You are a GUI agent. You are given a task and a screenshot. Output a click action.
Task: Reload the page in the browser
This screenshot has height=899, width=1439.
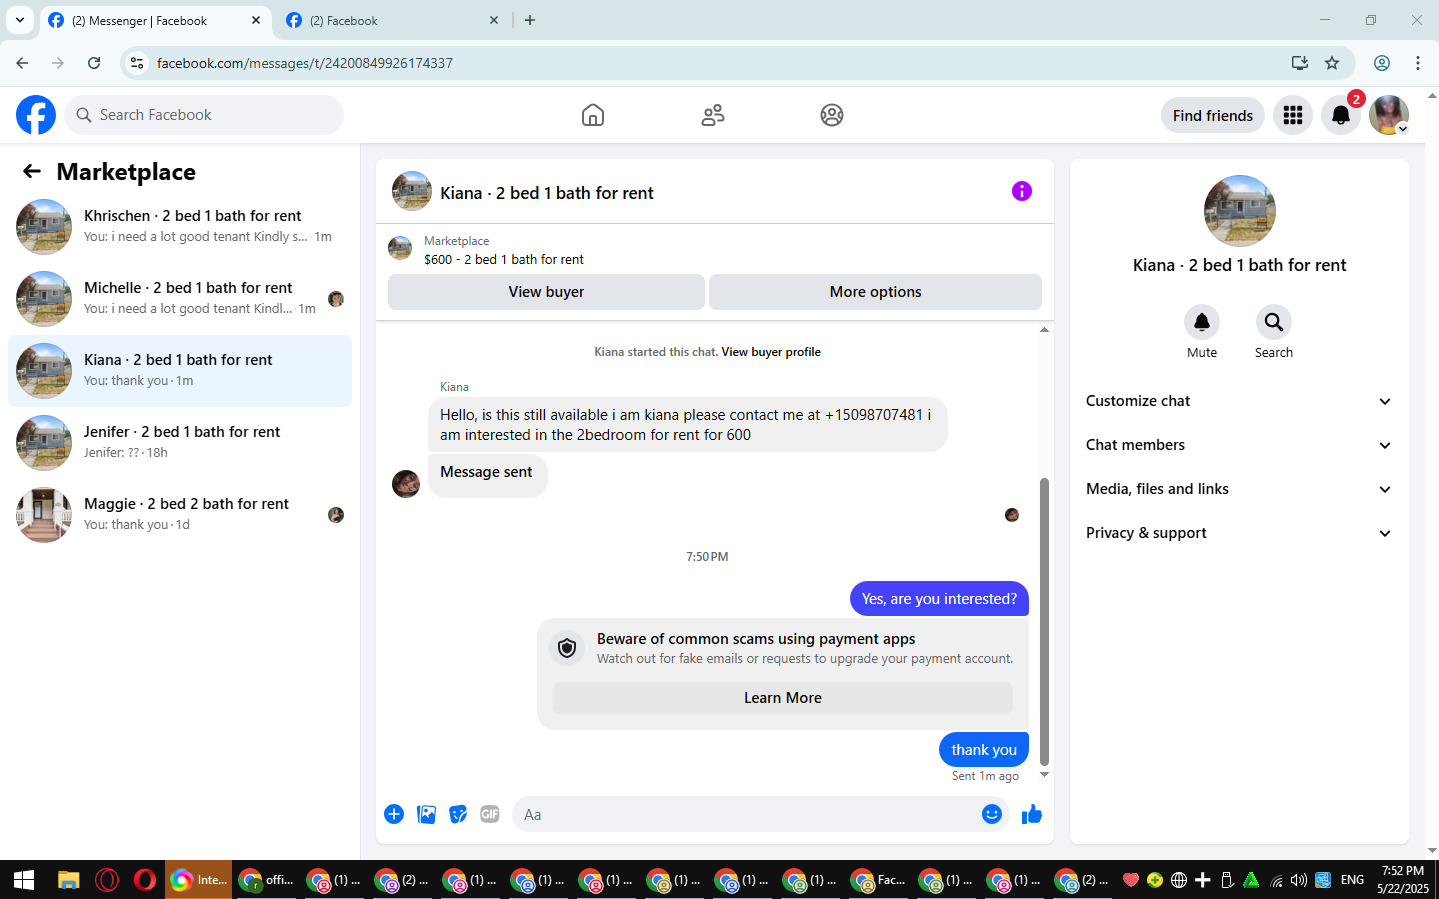point(94,63)
